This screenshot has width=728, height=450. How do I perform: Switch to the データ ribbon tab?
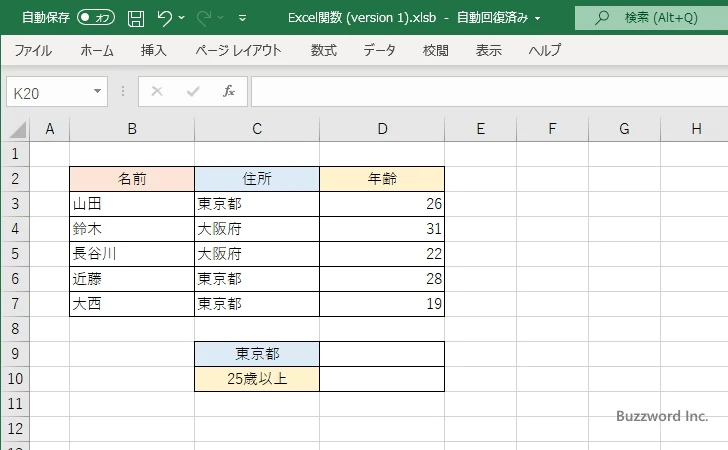point(379,50)
